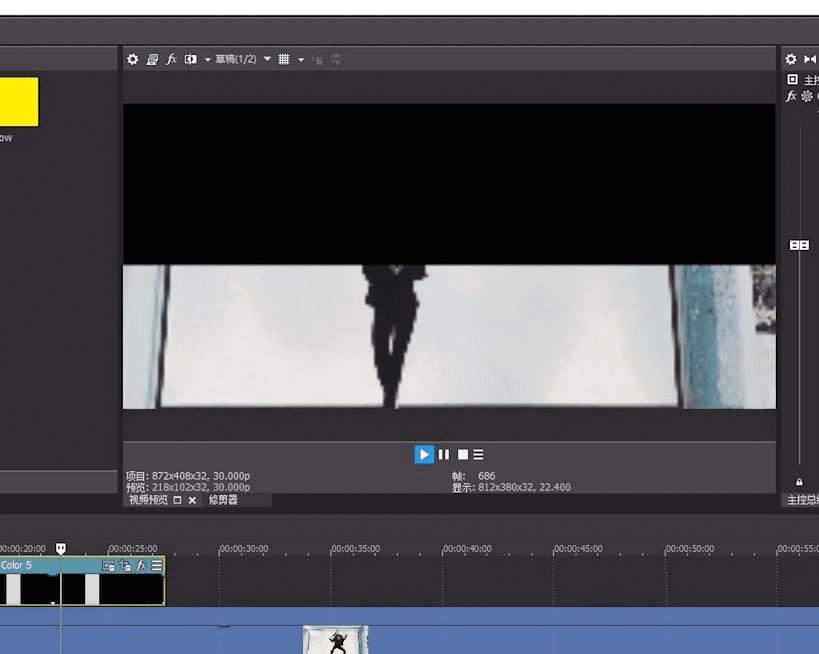The width and height of the screenshot is (819, 654).
Task: Switch to 视频预览 tab
Action: (148, 500)
